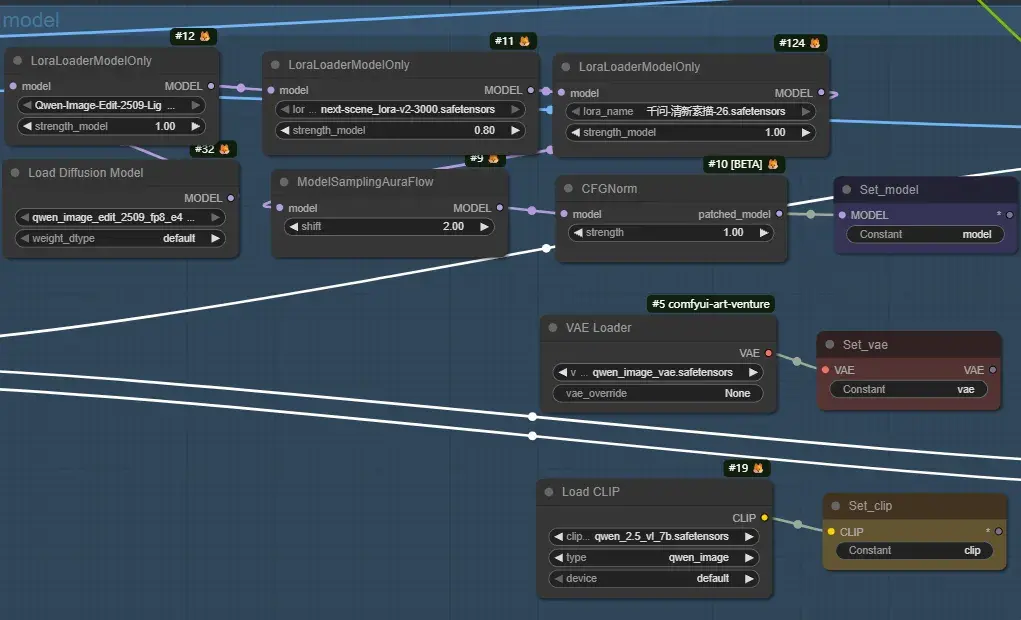Click the #124 node badge

coord(800,43)
